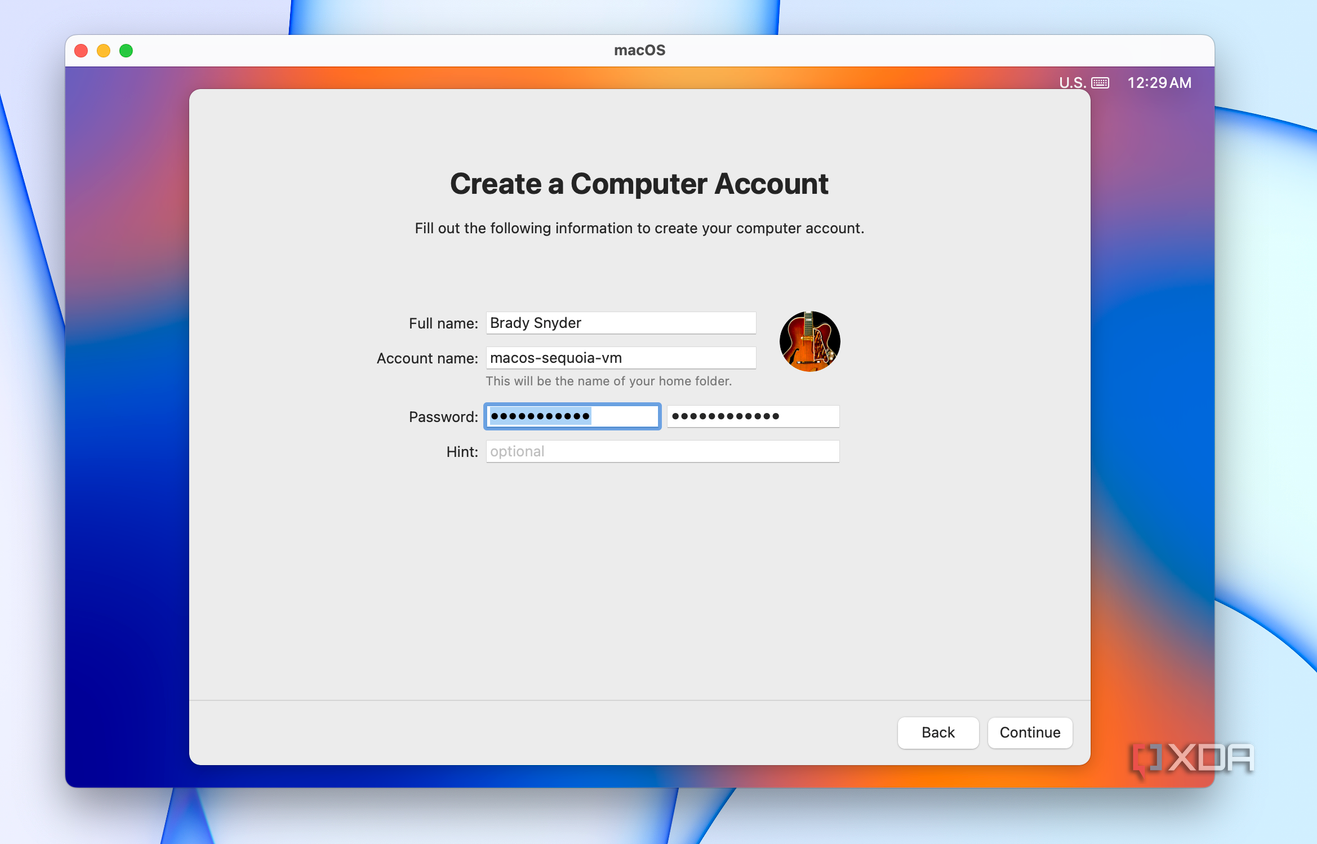Click the 'Password:' label
Viewport: 1317px width, 844px height.
[x=443, y=417]
